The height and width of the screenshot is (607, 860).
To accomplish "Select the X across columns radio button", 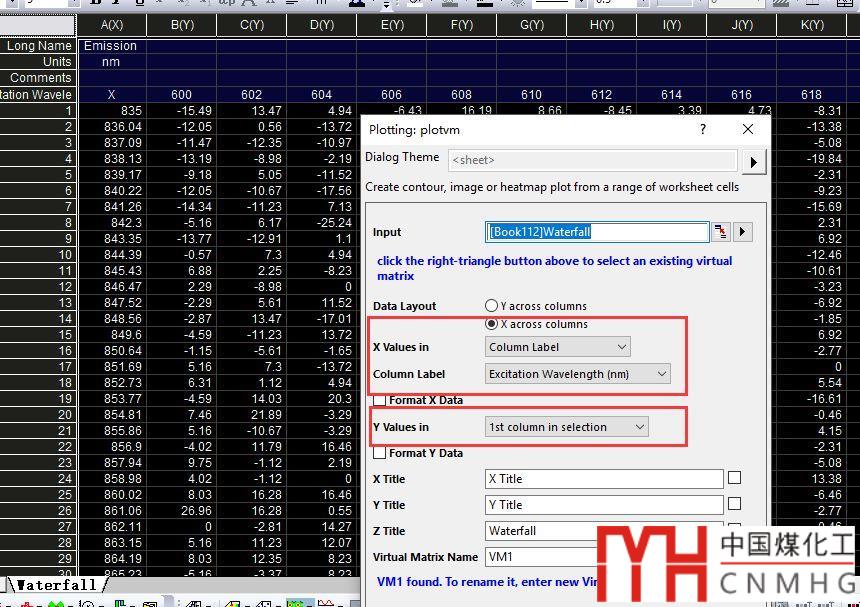I will coord(491,324).
